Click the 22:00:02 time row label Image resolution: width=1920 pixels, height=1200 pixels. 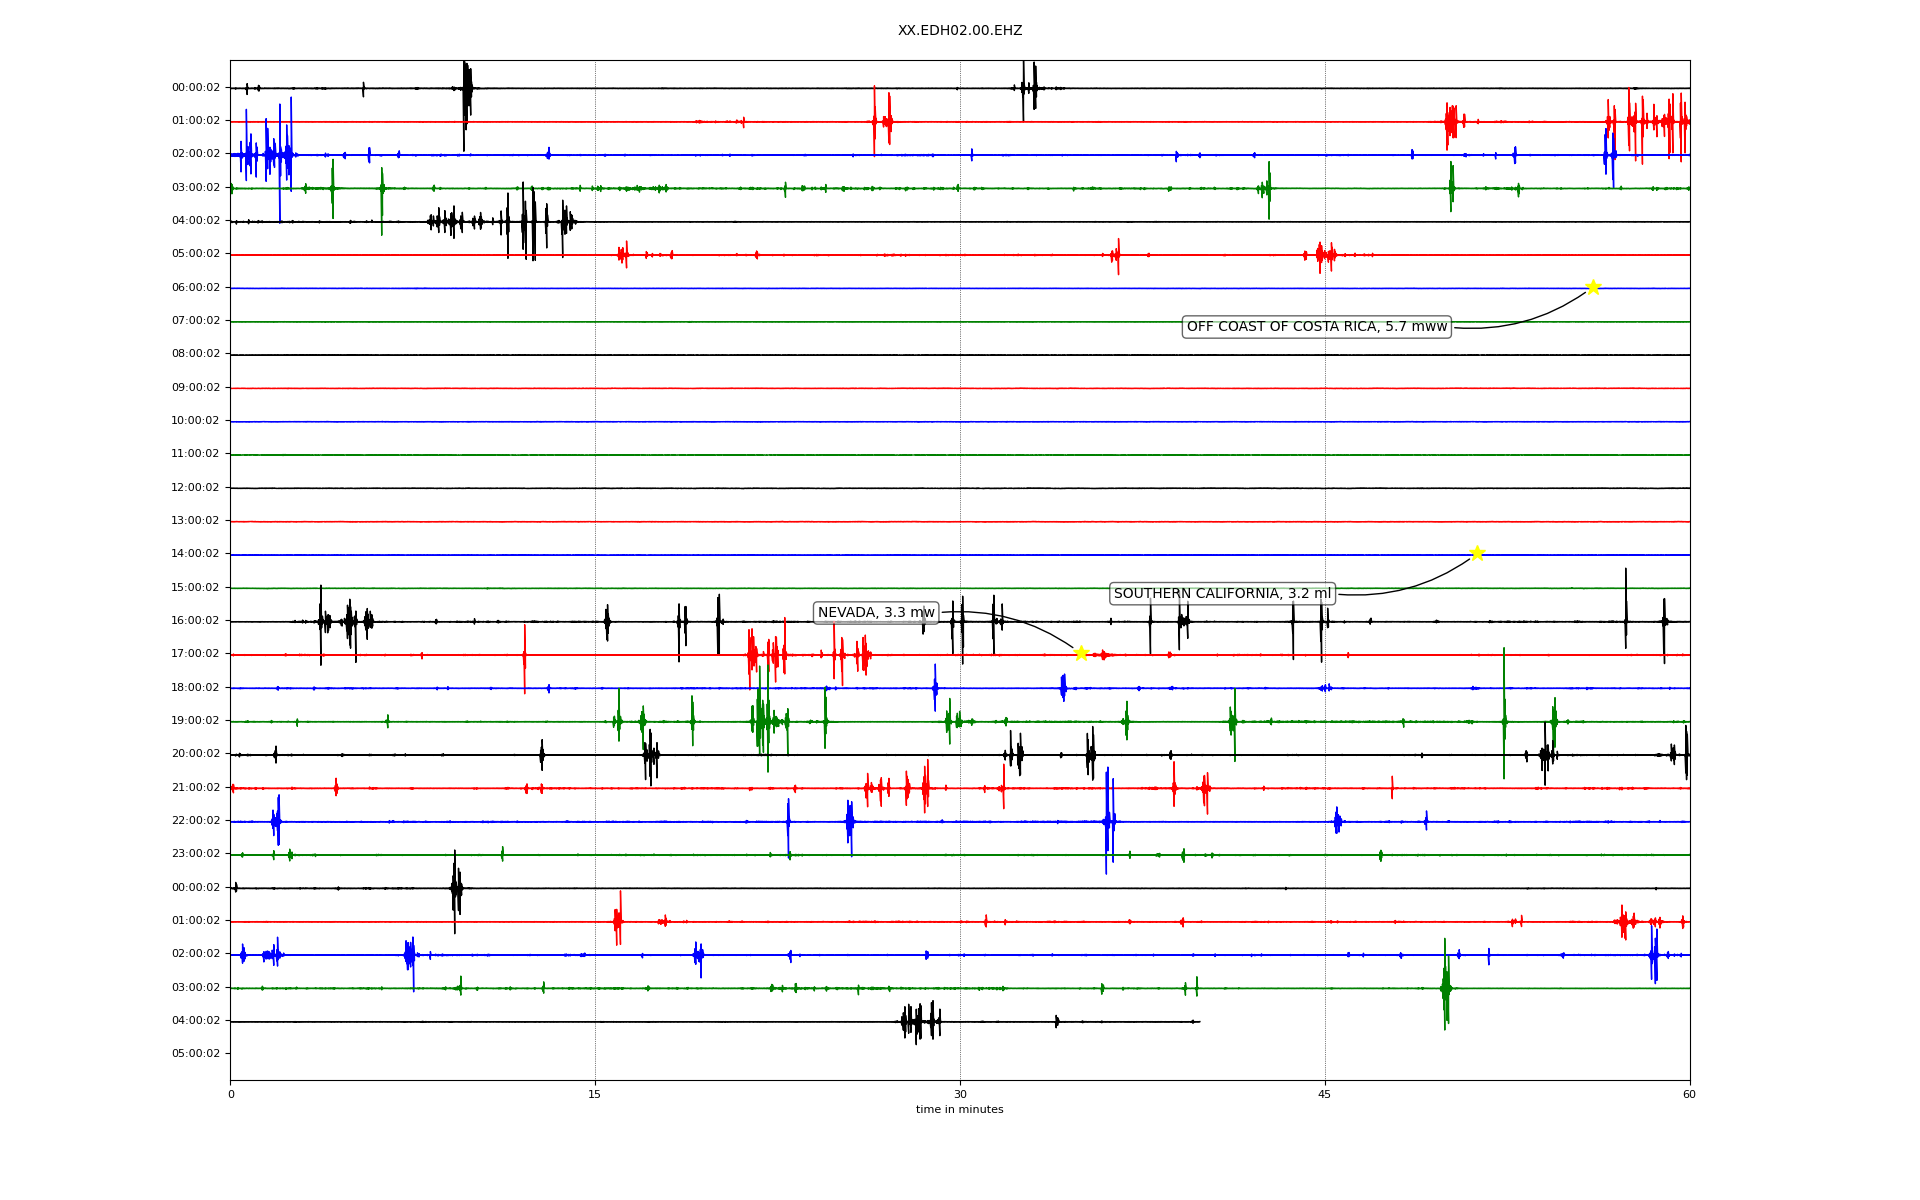(196, 821)
